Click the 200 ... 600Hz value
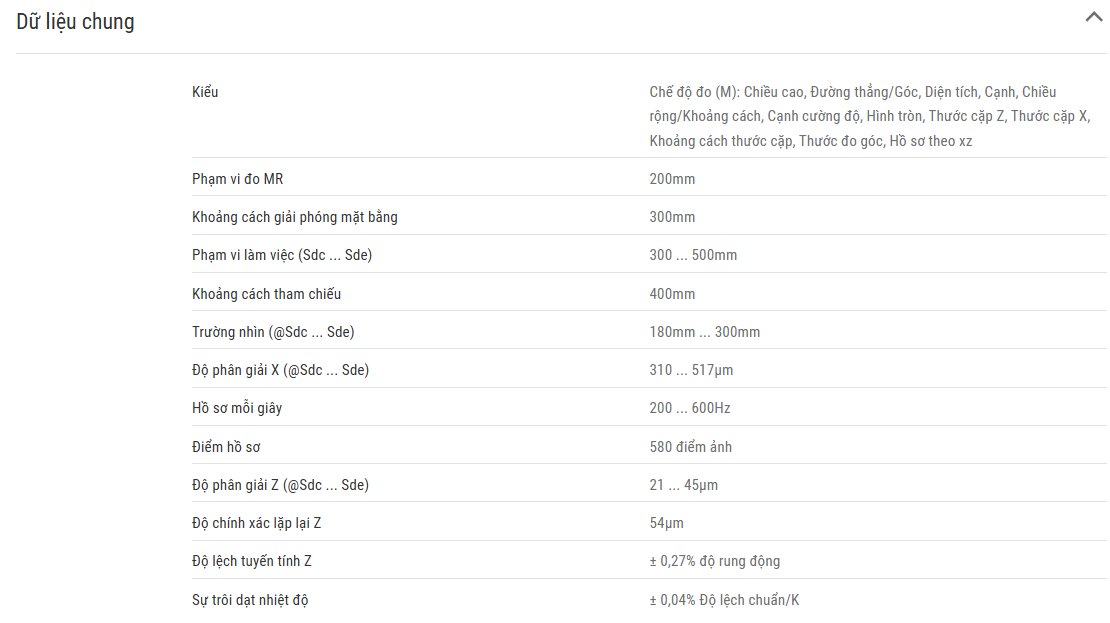The height and width of the screenshot is (623, 1110). point(690,408)
